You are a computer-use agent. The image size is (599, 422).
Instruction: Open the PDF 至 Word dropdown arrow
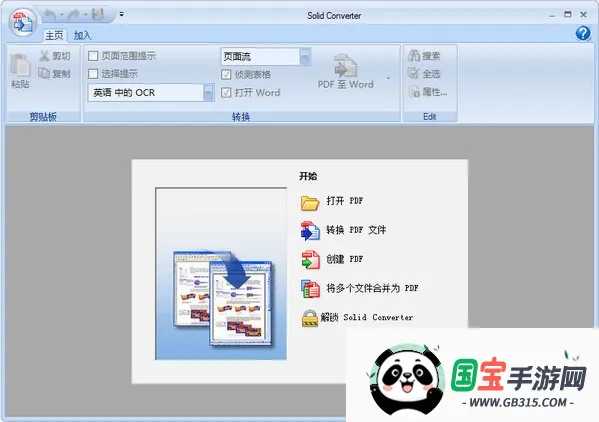pos(389,78)
